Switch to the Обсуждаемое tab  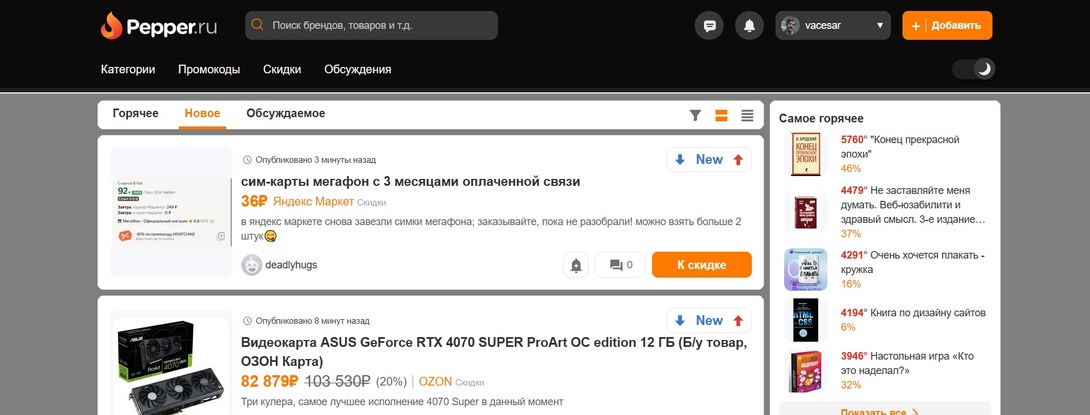(x=285, y=114)
